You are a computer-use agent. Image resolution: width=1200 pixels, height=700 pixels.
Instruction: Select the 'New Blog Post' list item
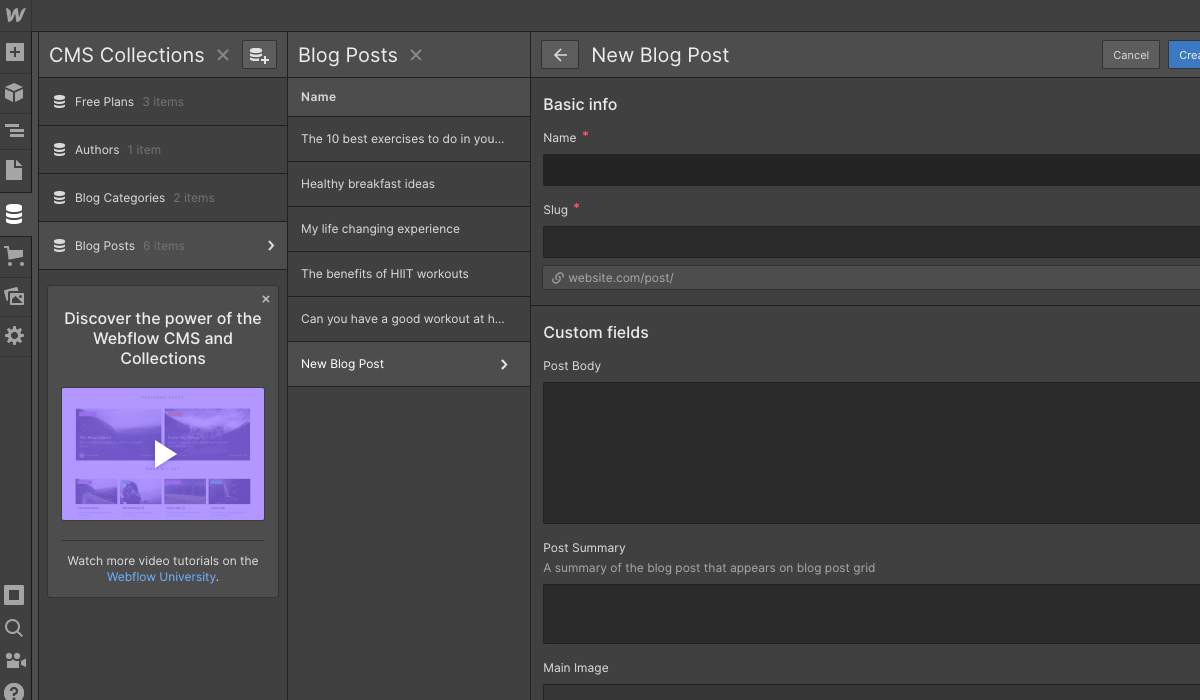(x=409, y=364)
